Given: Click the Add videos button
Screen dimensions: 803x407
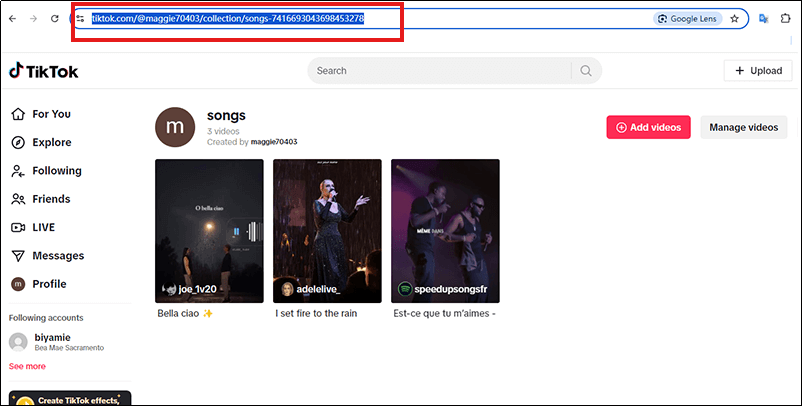Looking at the screenshot, I should [x=648, y=127].
